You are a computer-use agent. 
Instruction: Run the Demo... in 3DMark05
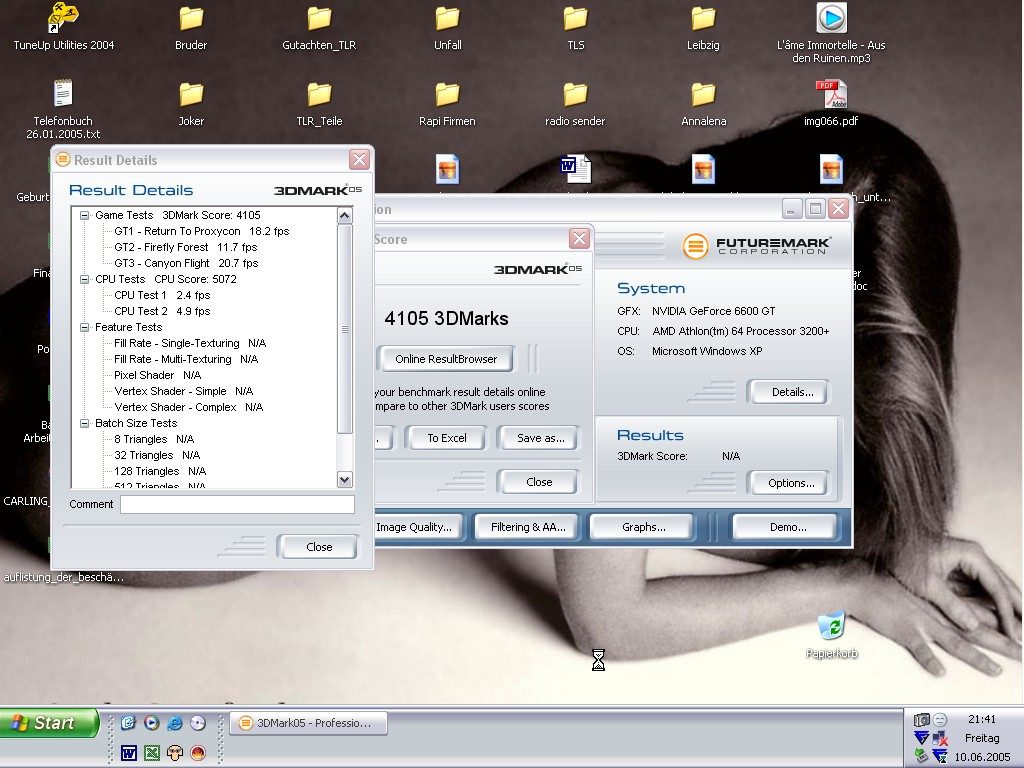coord(787,527)
